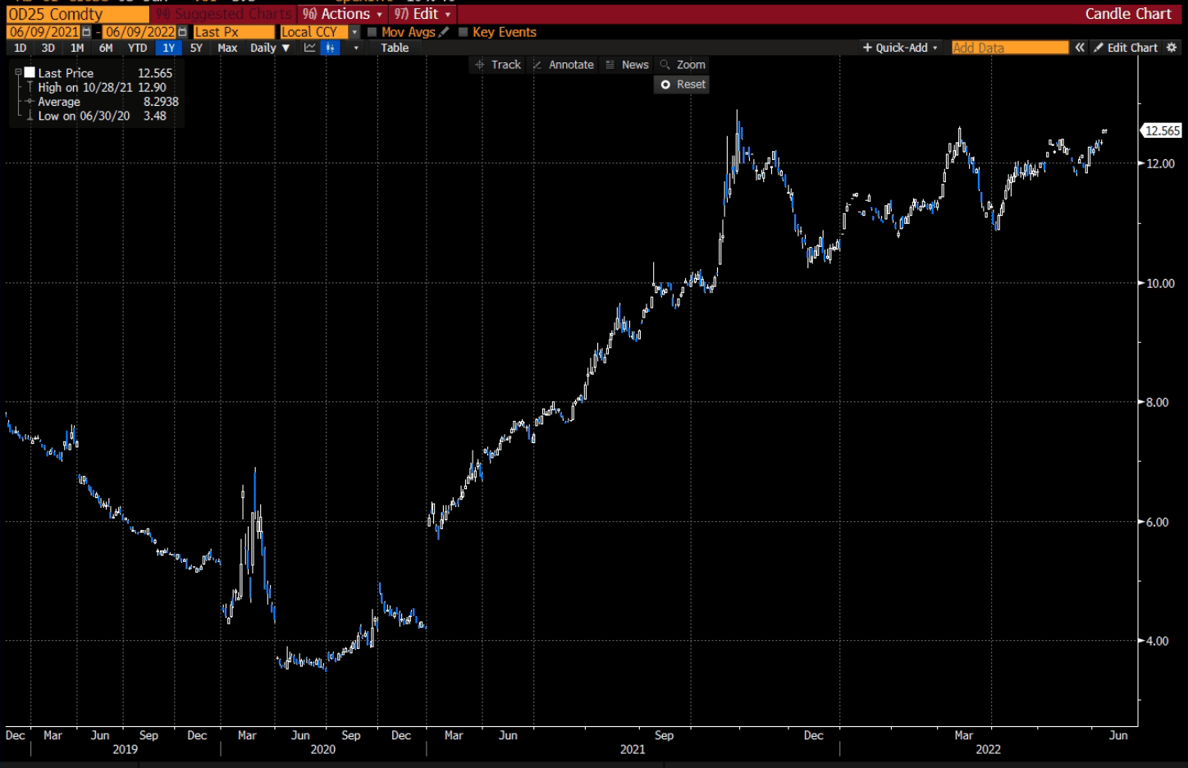Image resolution: width=1188 pixels, height=768 pixels.
Task: Activate the Zoom magnifier tool
Action: 683,65
